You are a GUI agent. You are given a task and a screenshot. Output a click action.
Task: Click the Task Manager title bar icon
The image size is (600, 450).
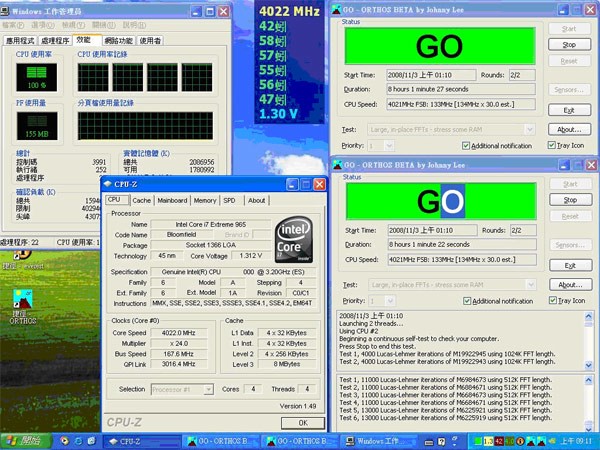click(x=5, y=11)
